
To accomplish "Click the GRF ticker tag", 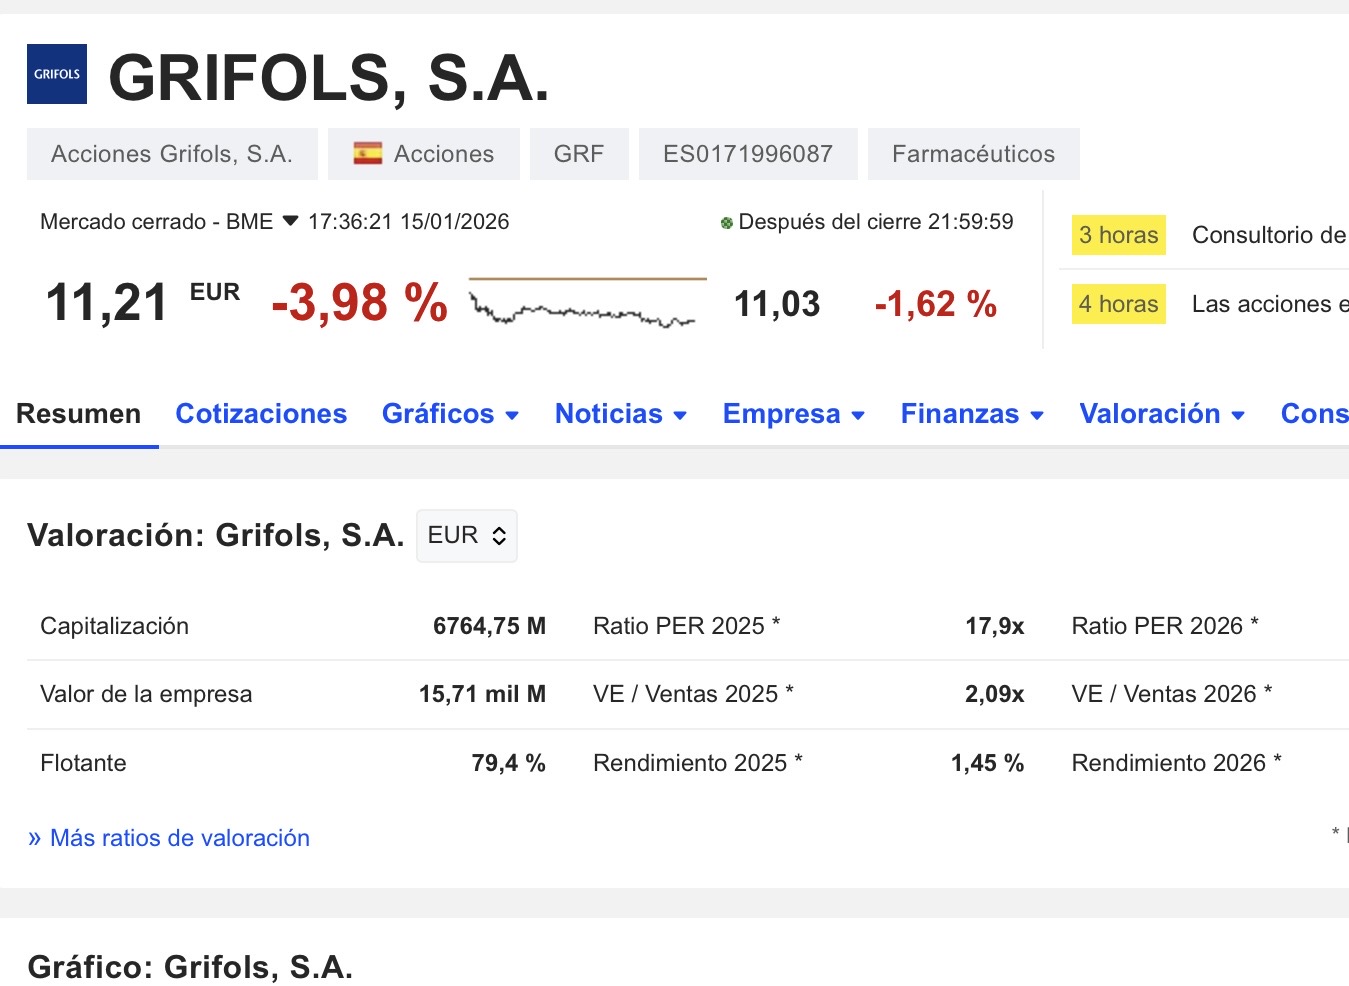I will pyautogui.click(x=579, y=154).
